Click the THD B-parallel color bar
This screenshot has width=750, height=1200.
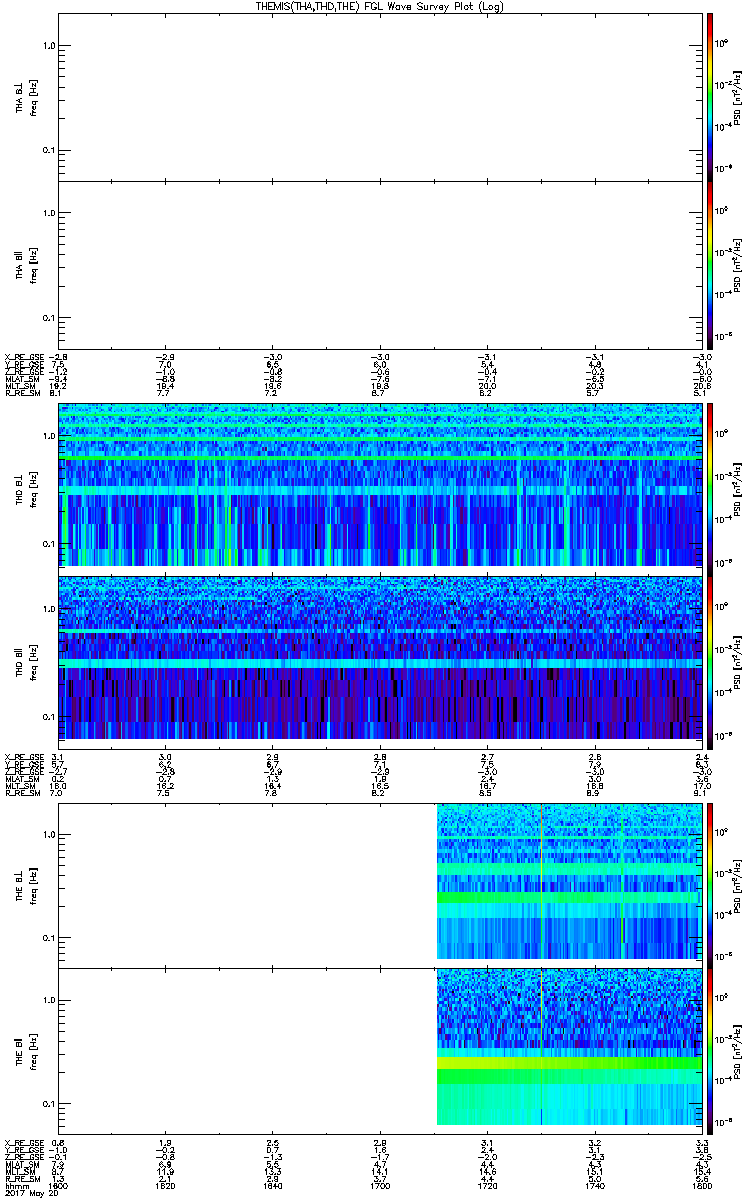point(710,661)
